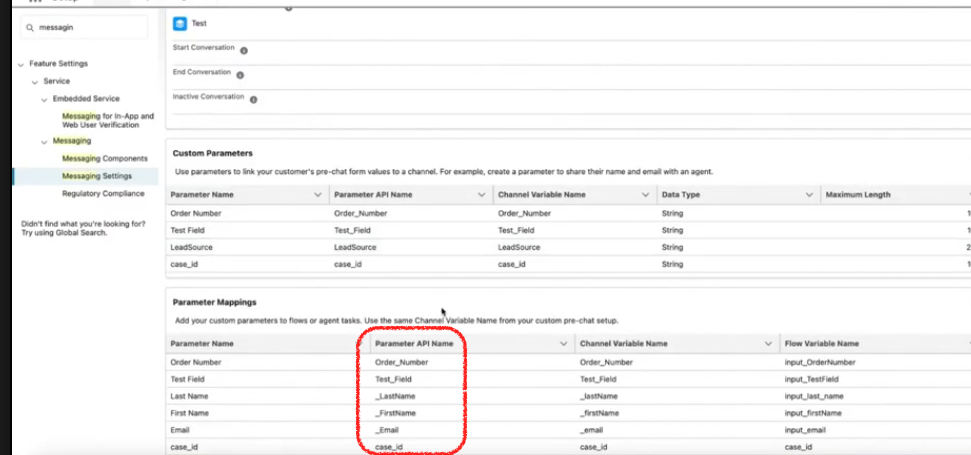Click String data type in LeadSource row
Screen dimensions: 971x455
[672, 247]
